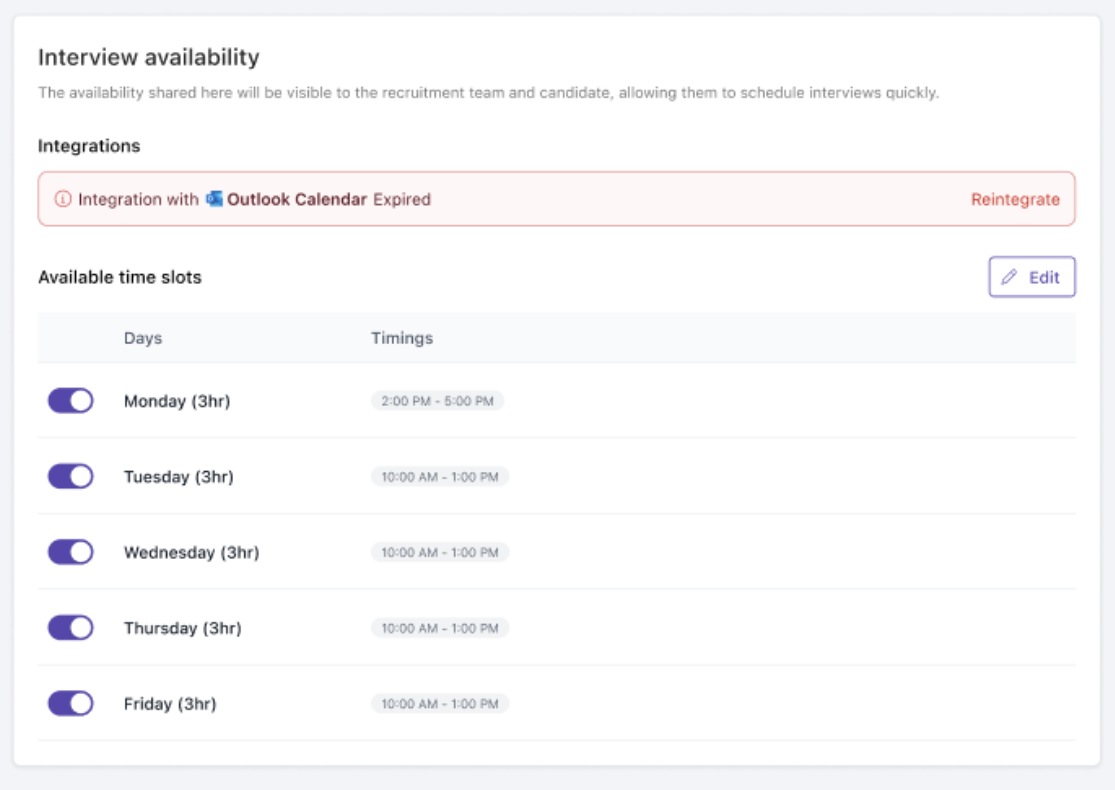Viewport: 1115px width, 790px height.
Task: Switch off Thursday availability
Action: (71, 628)
